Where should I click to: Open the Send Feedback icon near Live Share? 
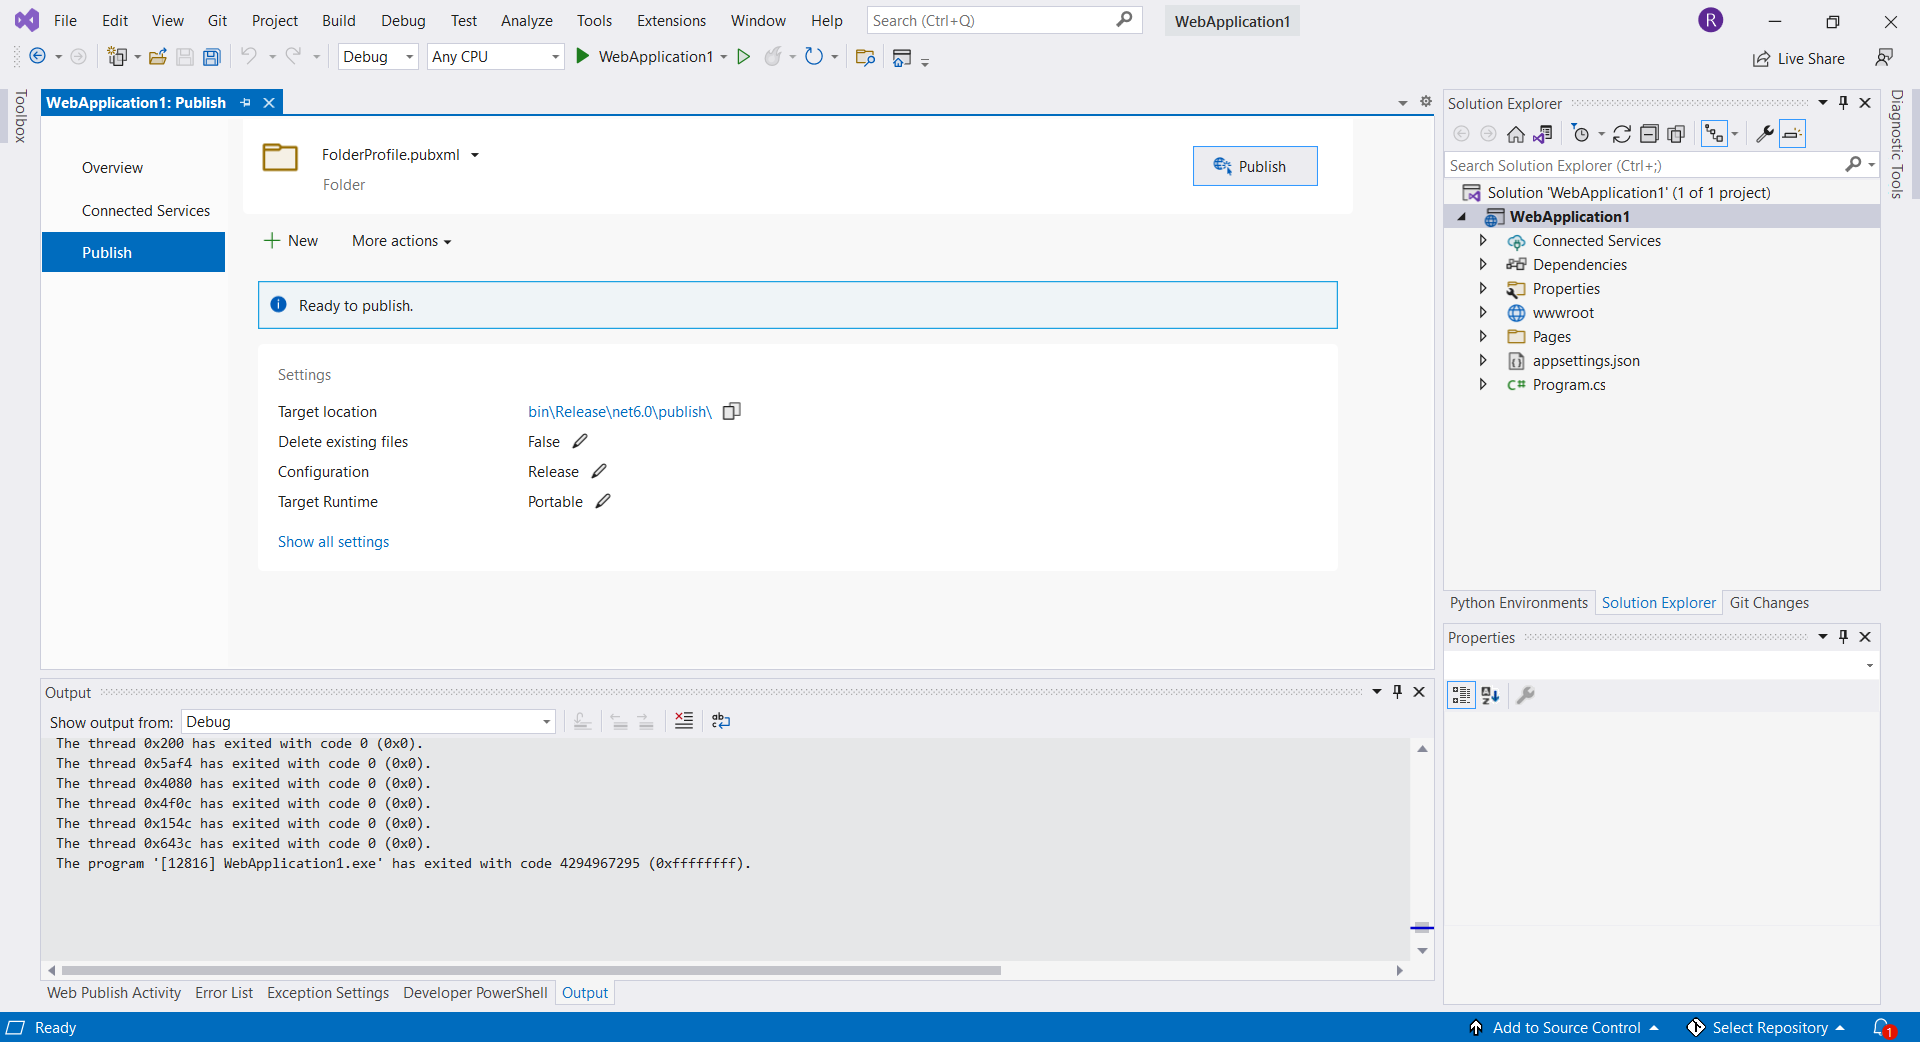(1884, 58)
